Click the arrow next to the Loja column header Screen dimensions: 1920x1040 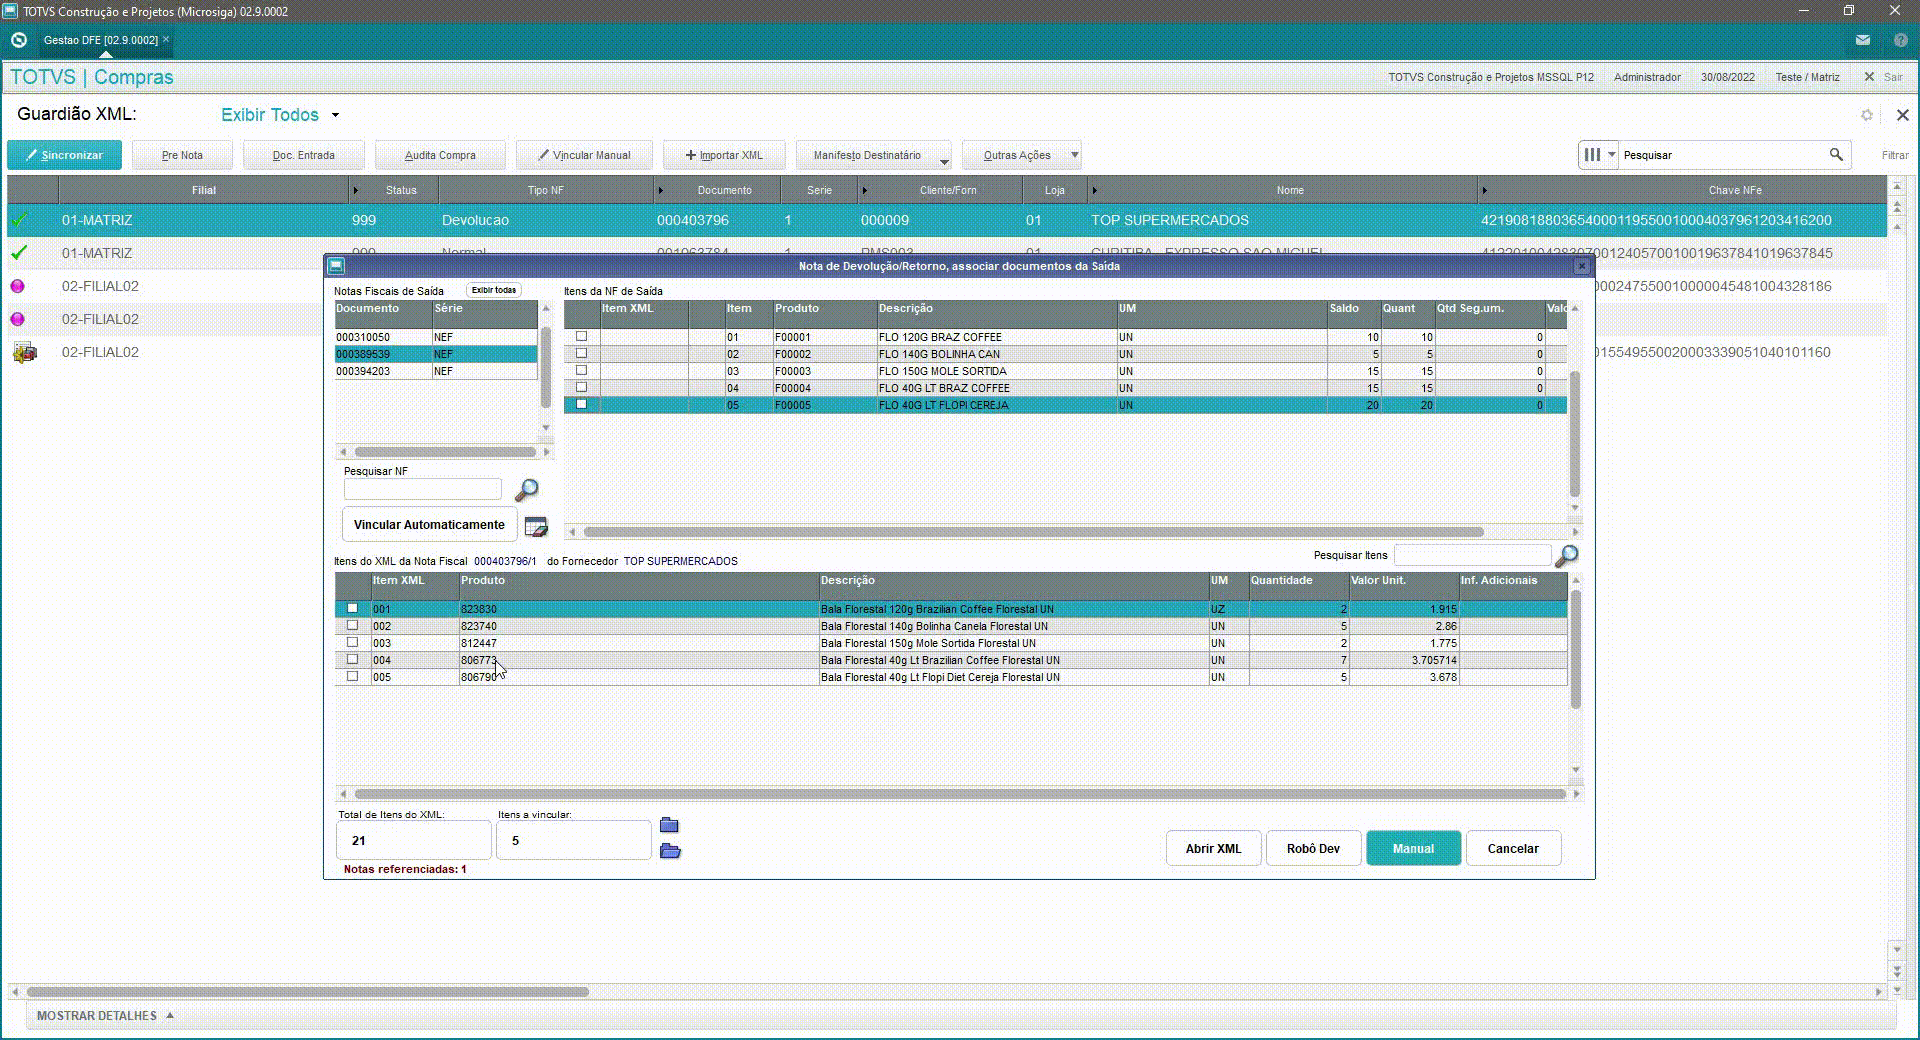coord(1094,190)
